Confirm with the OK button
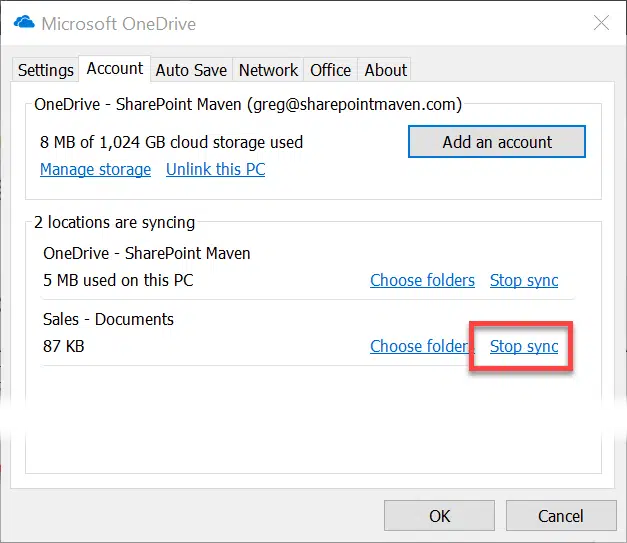Screen dimensions: 627x543 (439, 516)
